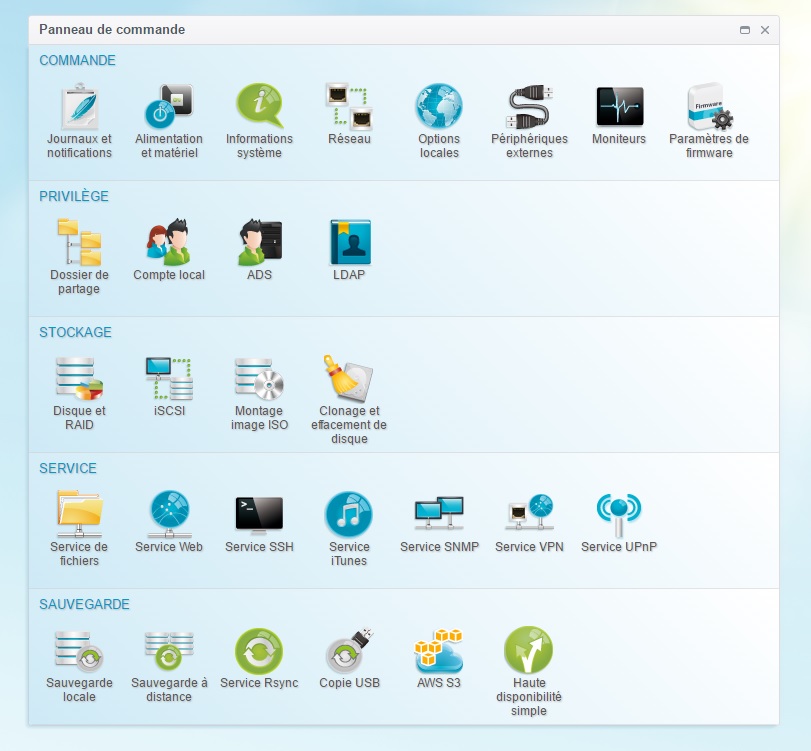Open AWS S3 backup settings
Image resolution: width=811 pixels, height=751 pixels.
[x=439, y=652]
